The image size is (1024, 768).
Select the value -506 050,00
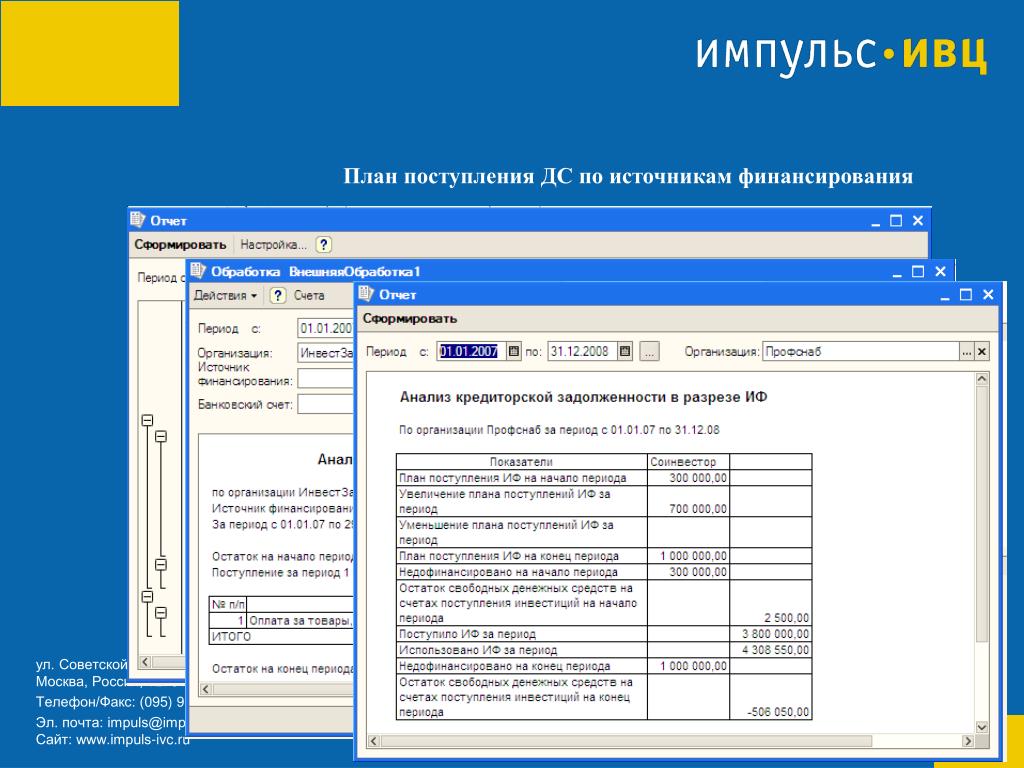771,697
